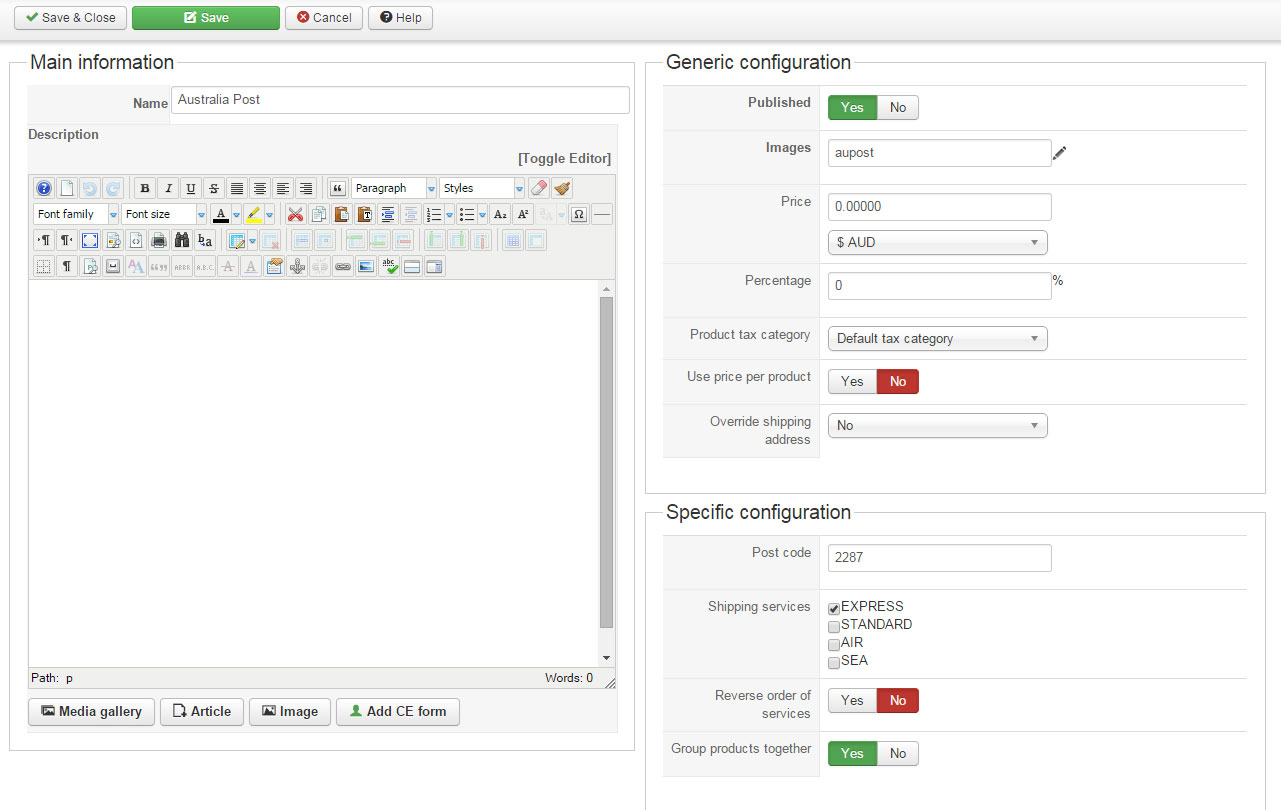The image size is (1281, 810).
Task: Click the Save & Close button
Action: pyautogui.click(x=70, y=18)
